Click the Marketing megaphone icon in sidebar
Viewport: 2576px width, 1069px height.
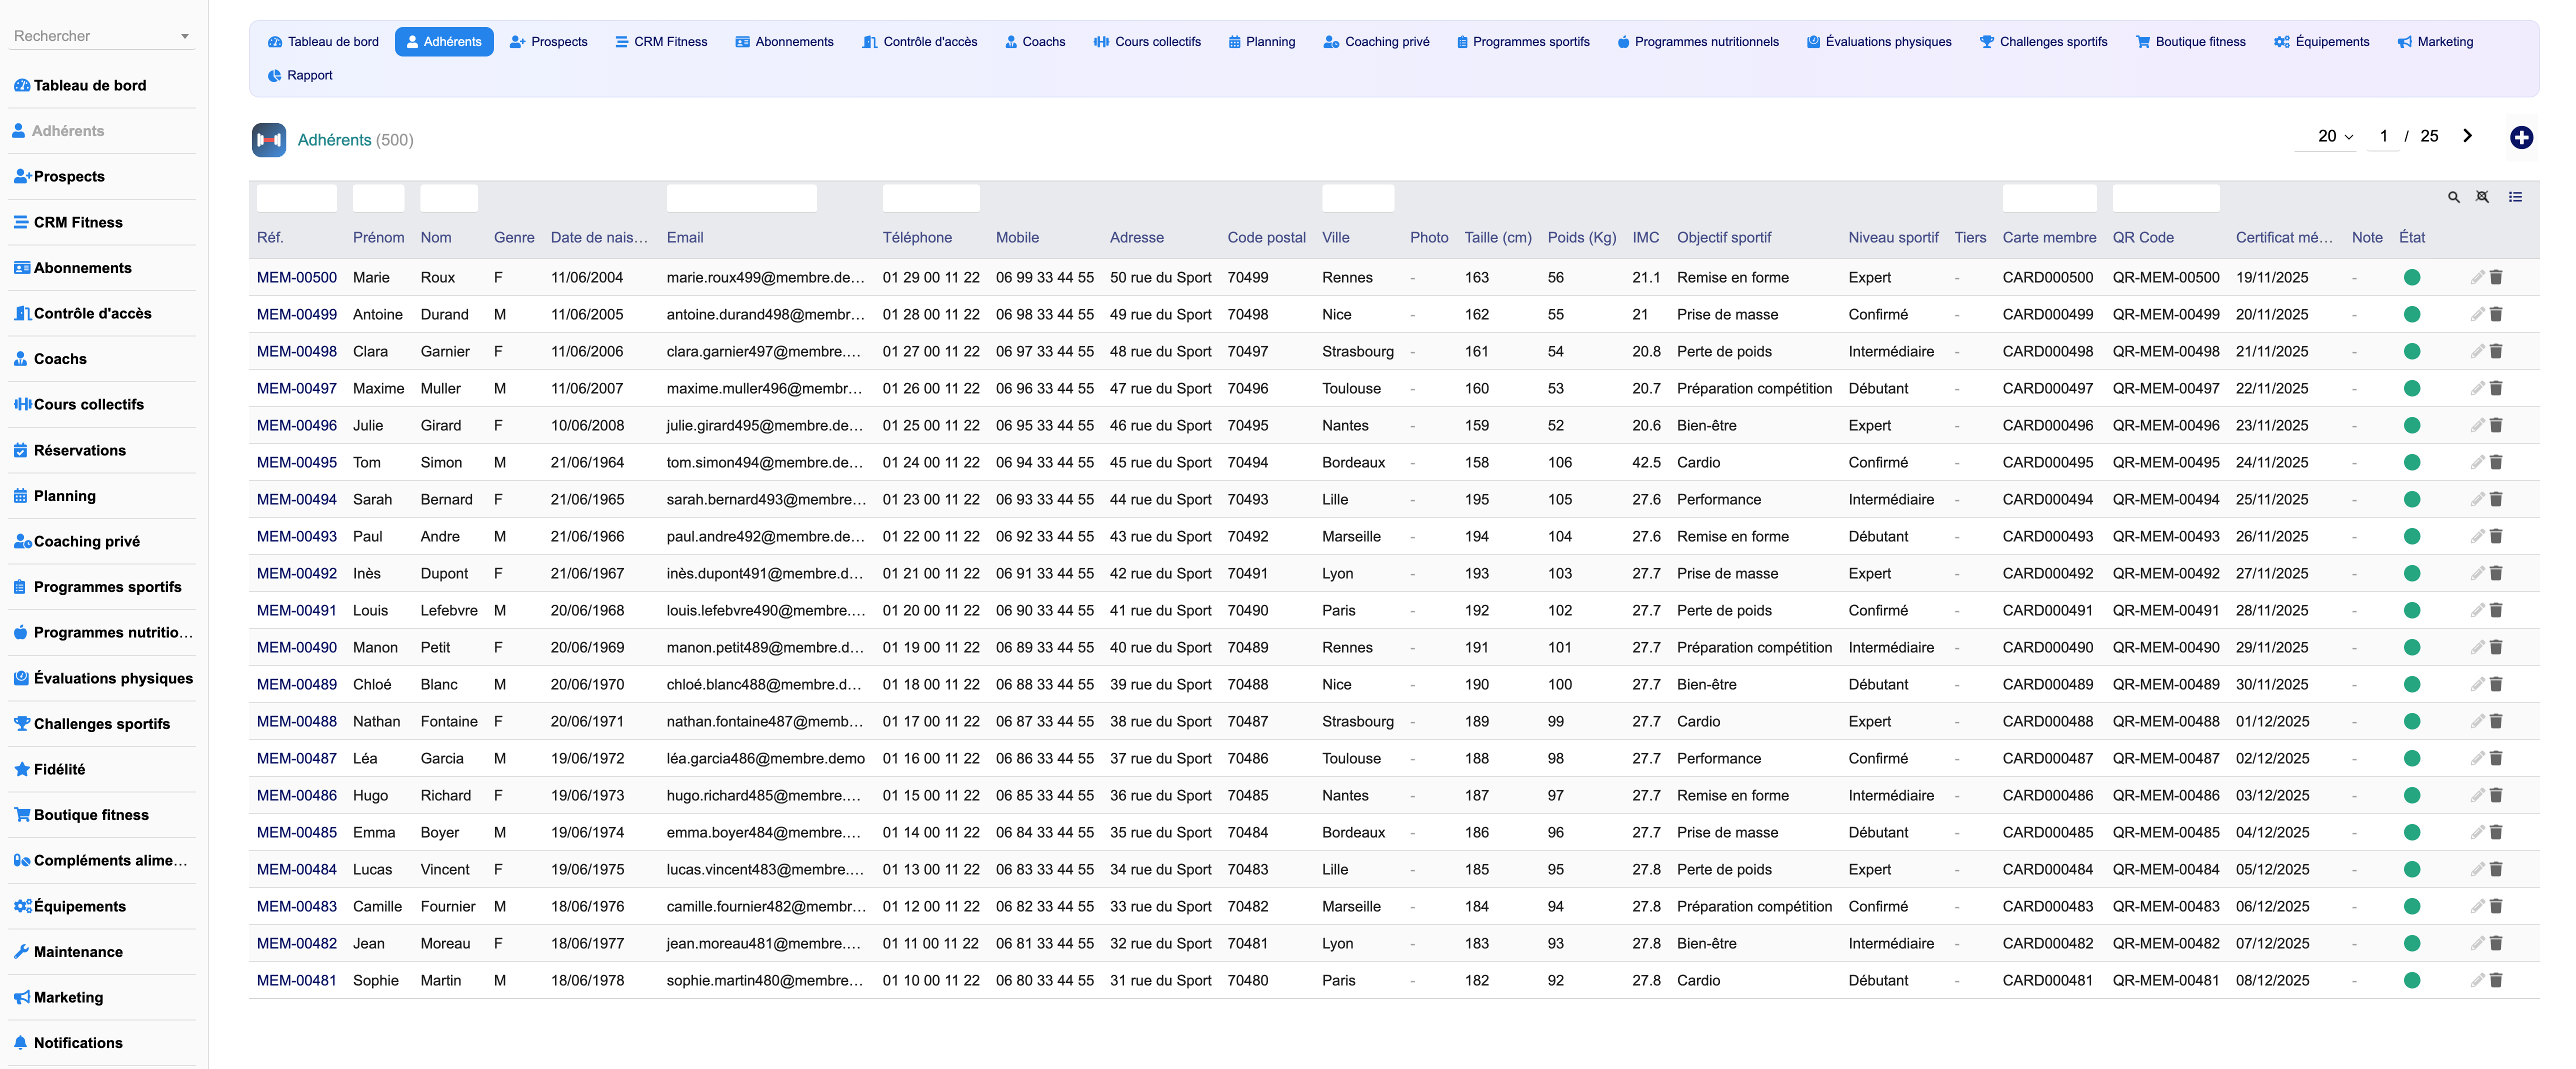(21, 997)
